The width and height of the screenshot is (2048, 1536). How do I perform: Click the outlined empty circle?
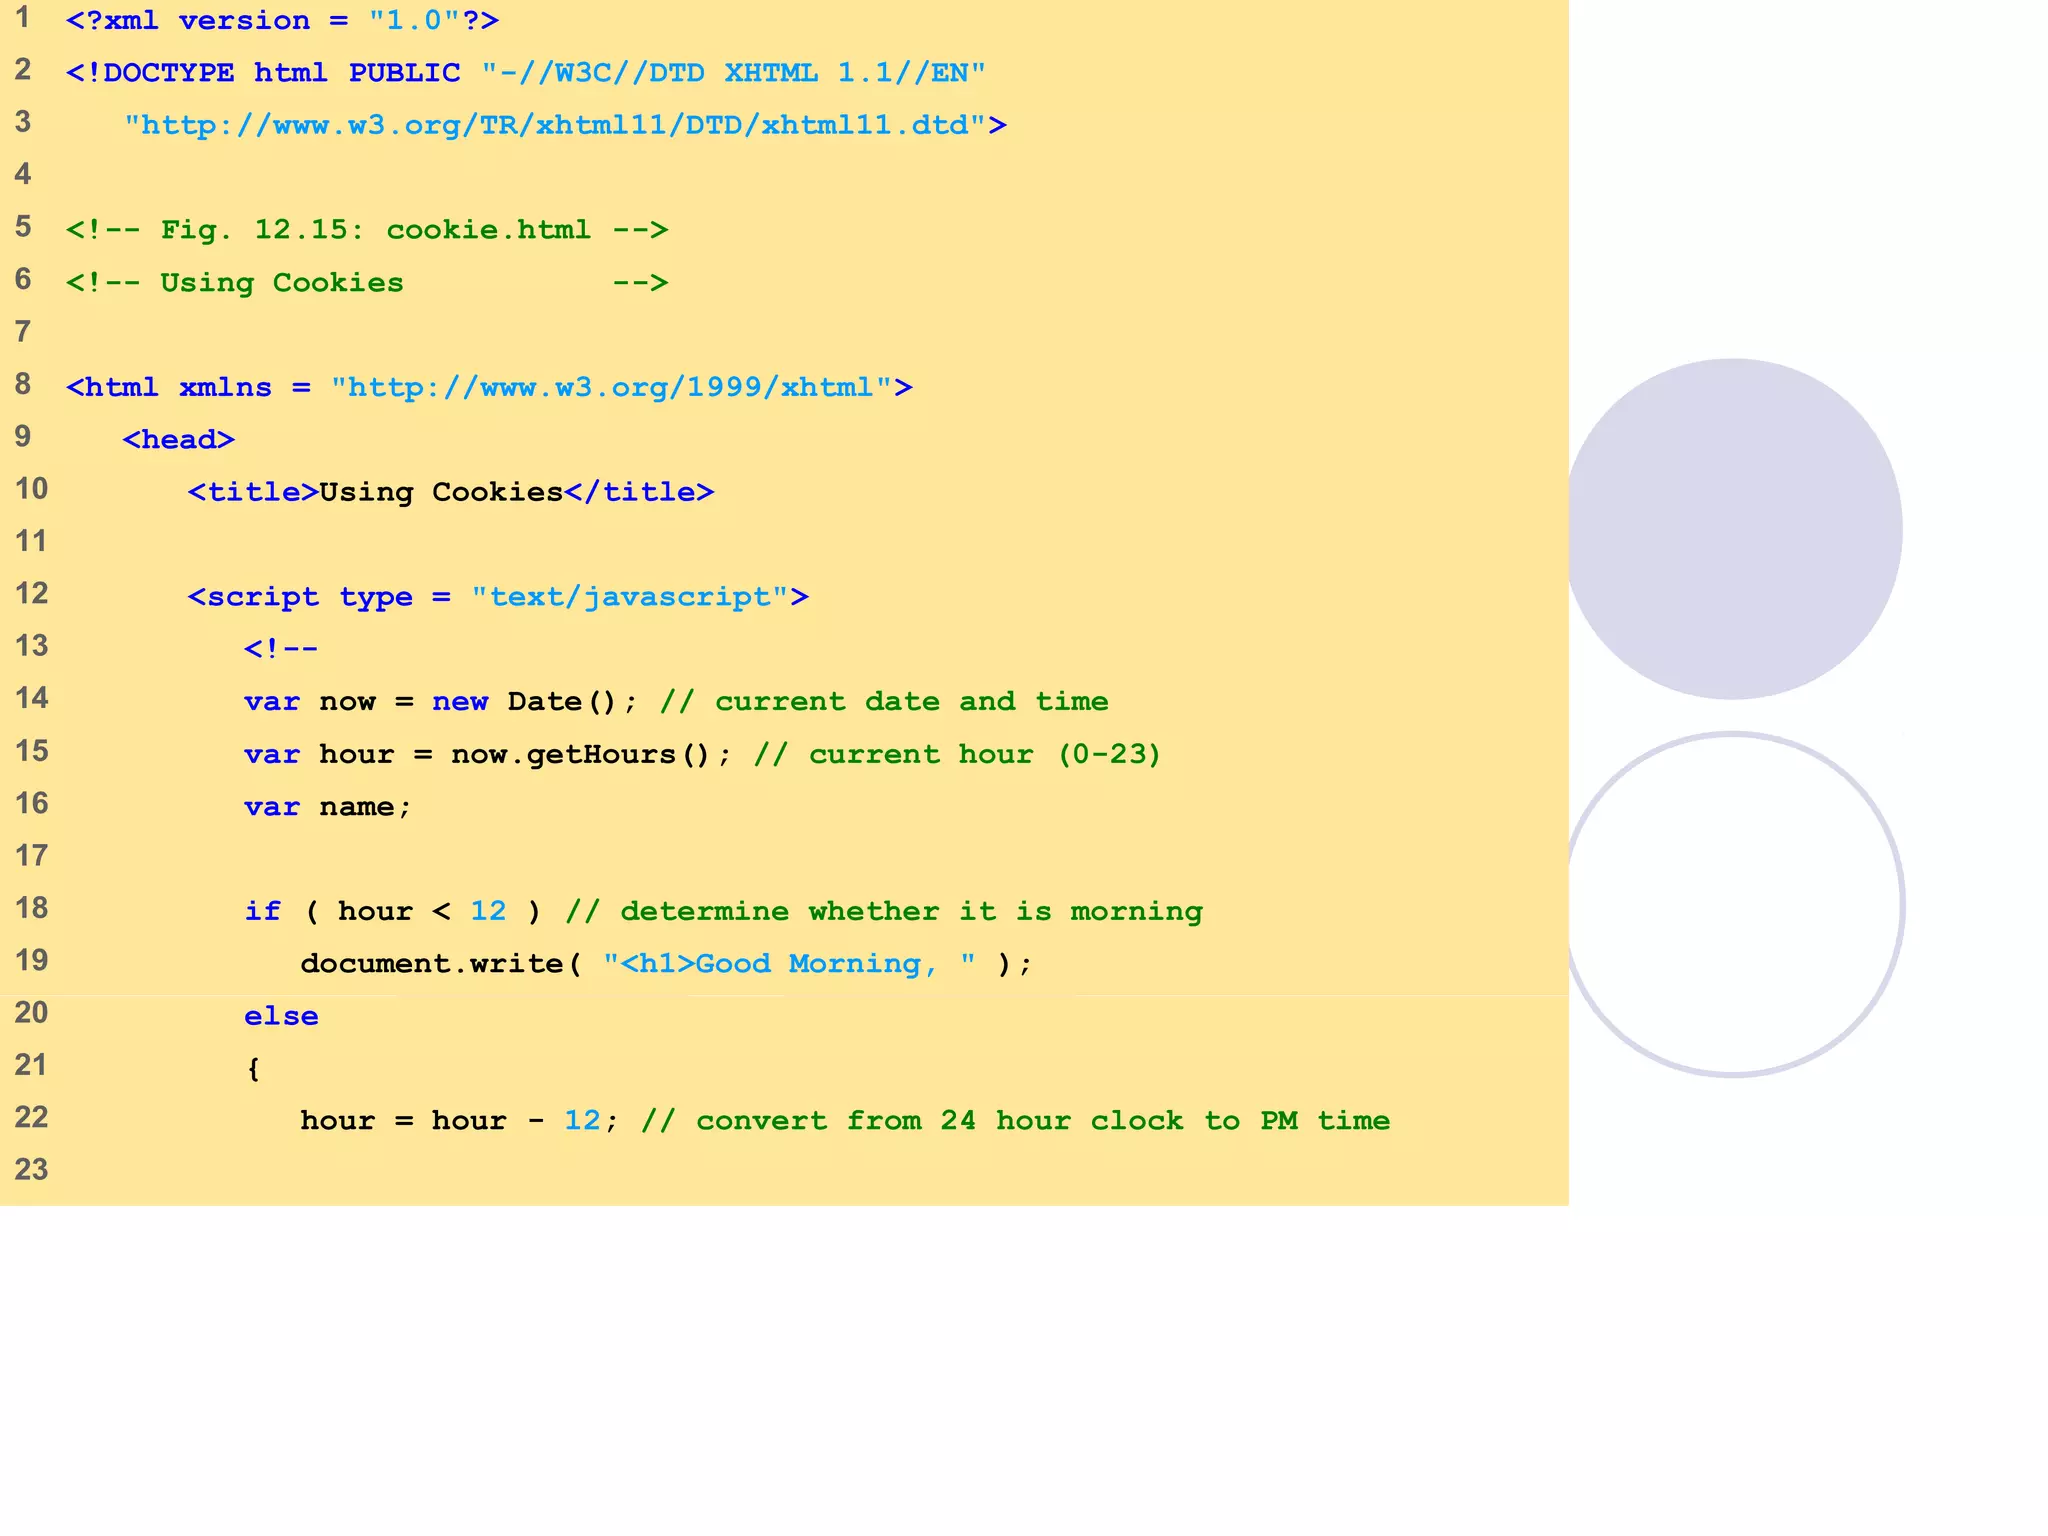[1733, 905]
